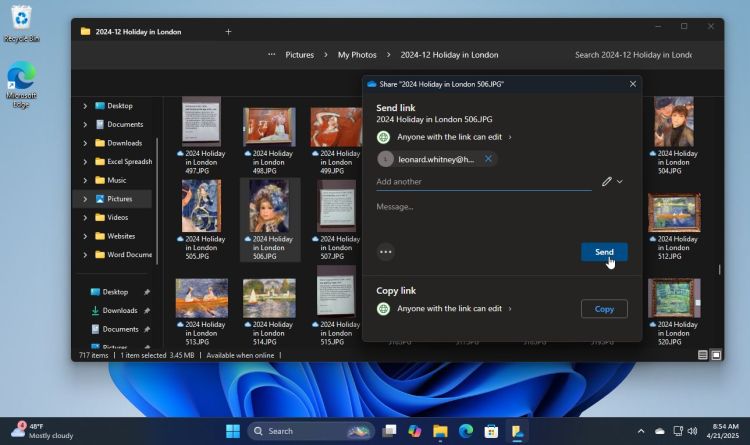
Task: Click the three-dots more options button
Action: click(386, 252)
